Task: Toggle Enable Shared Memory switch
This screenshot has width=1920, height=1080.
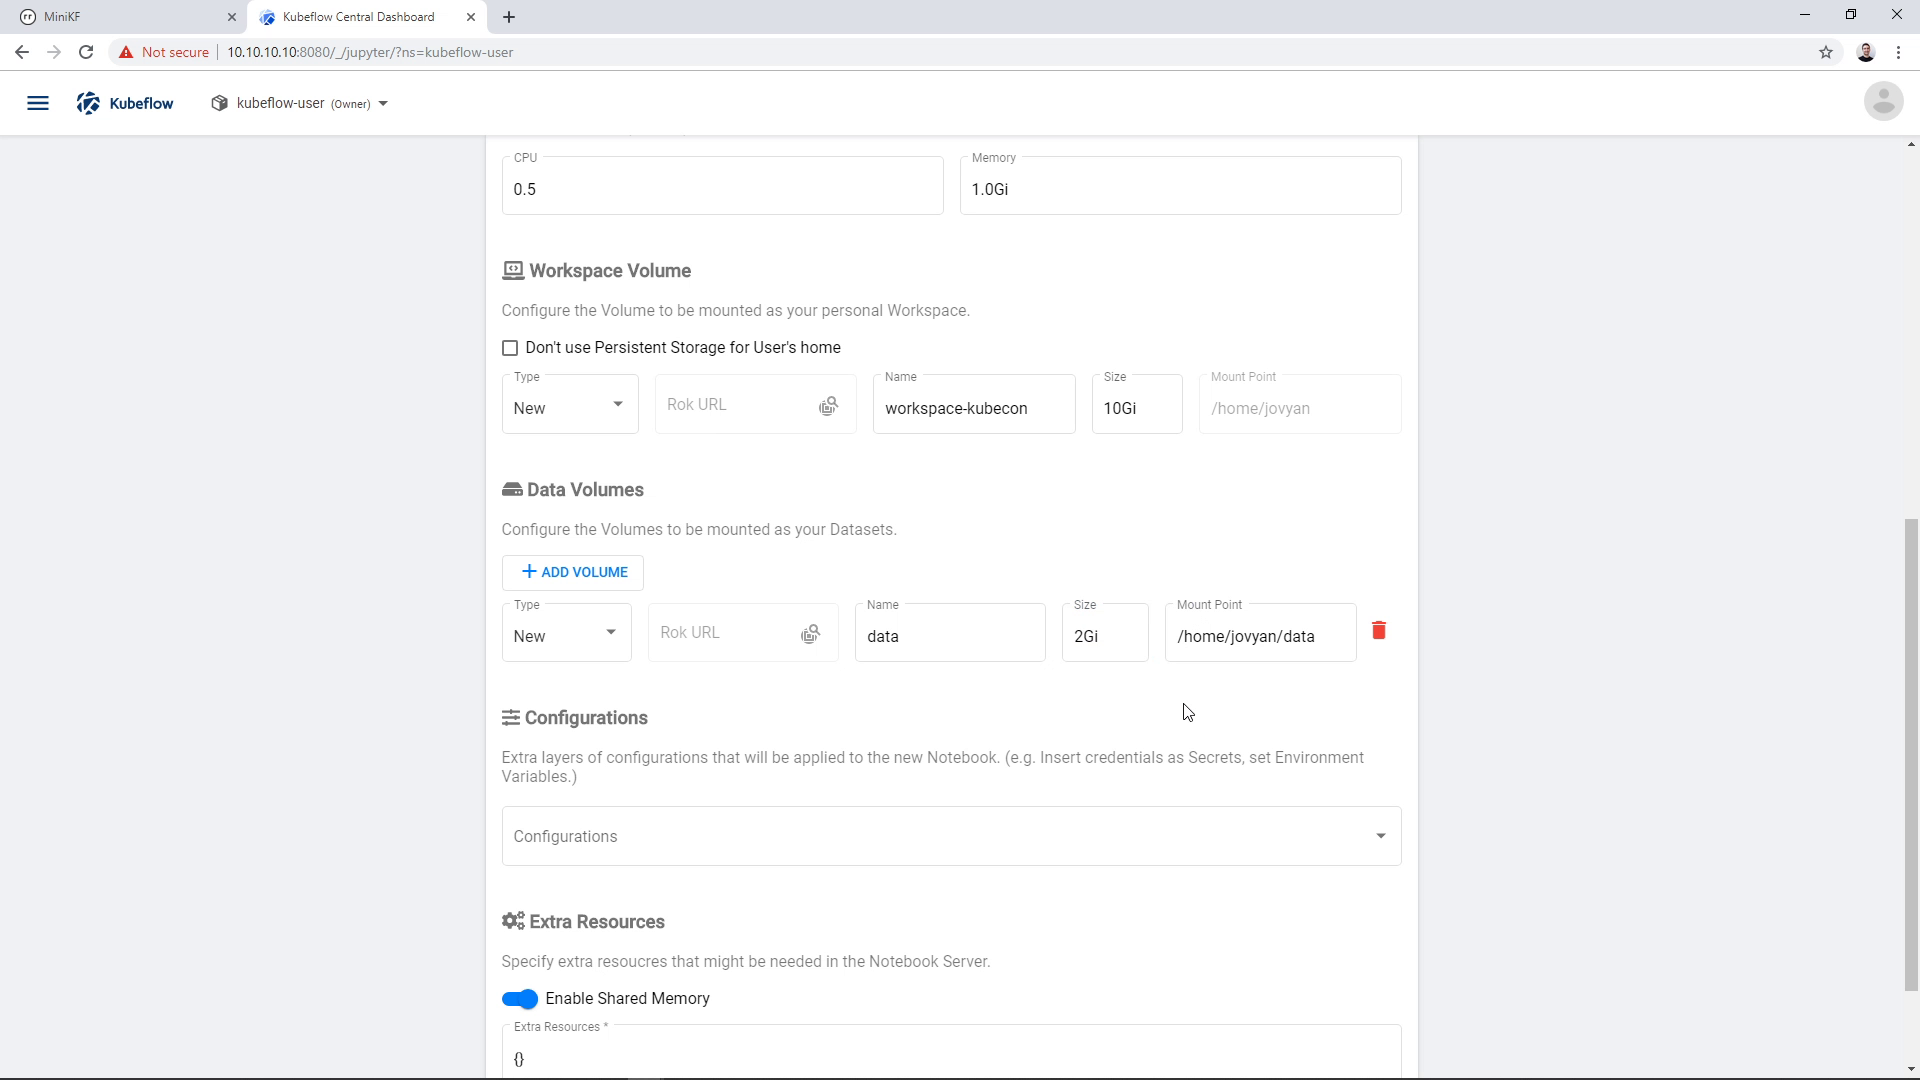Action: (x=520, y=999)
